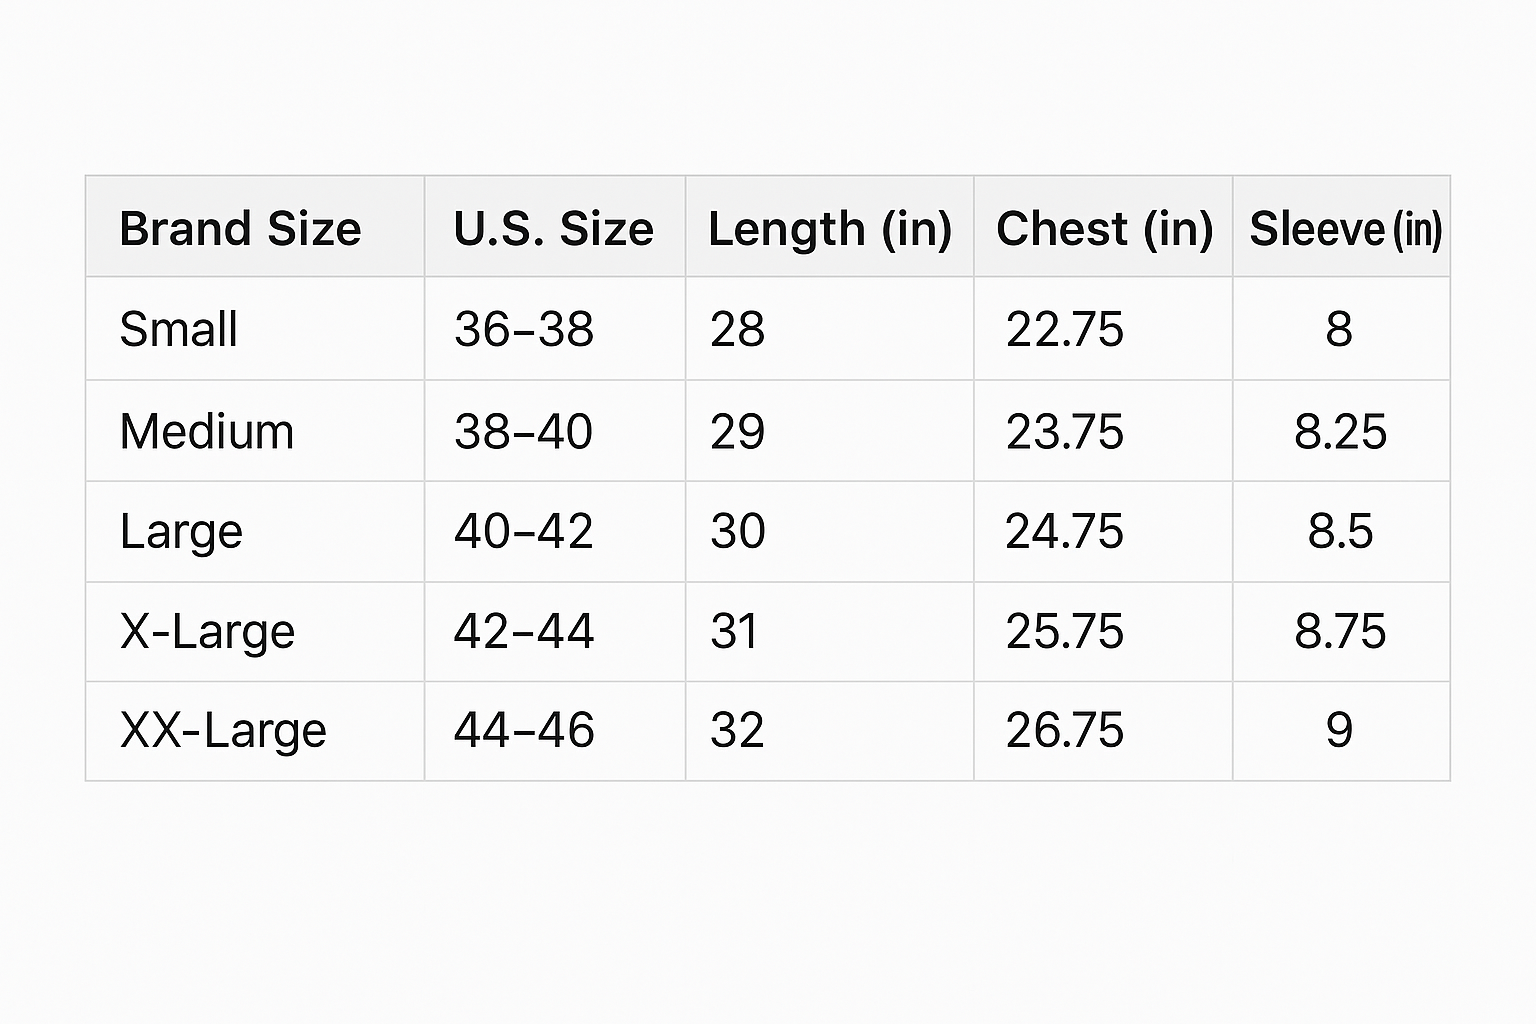This screenshot has height=1024, width=1536.
Task: Click the sleeve value 8.25
Action: pos(1340,431)
